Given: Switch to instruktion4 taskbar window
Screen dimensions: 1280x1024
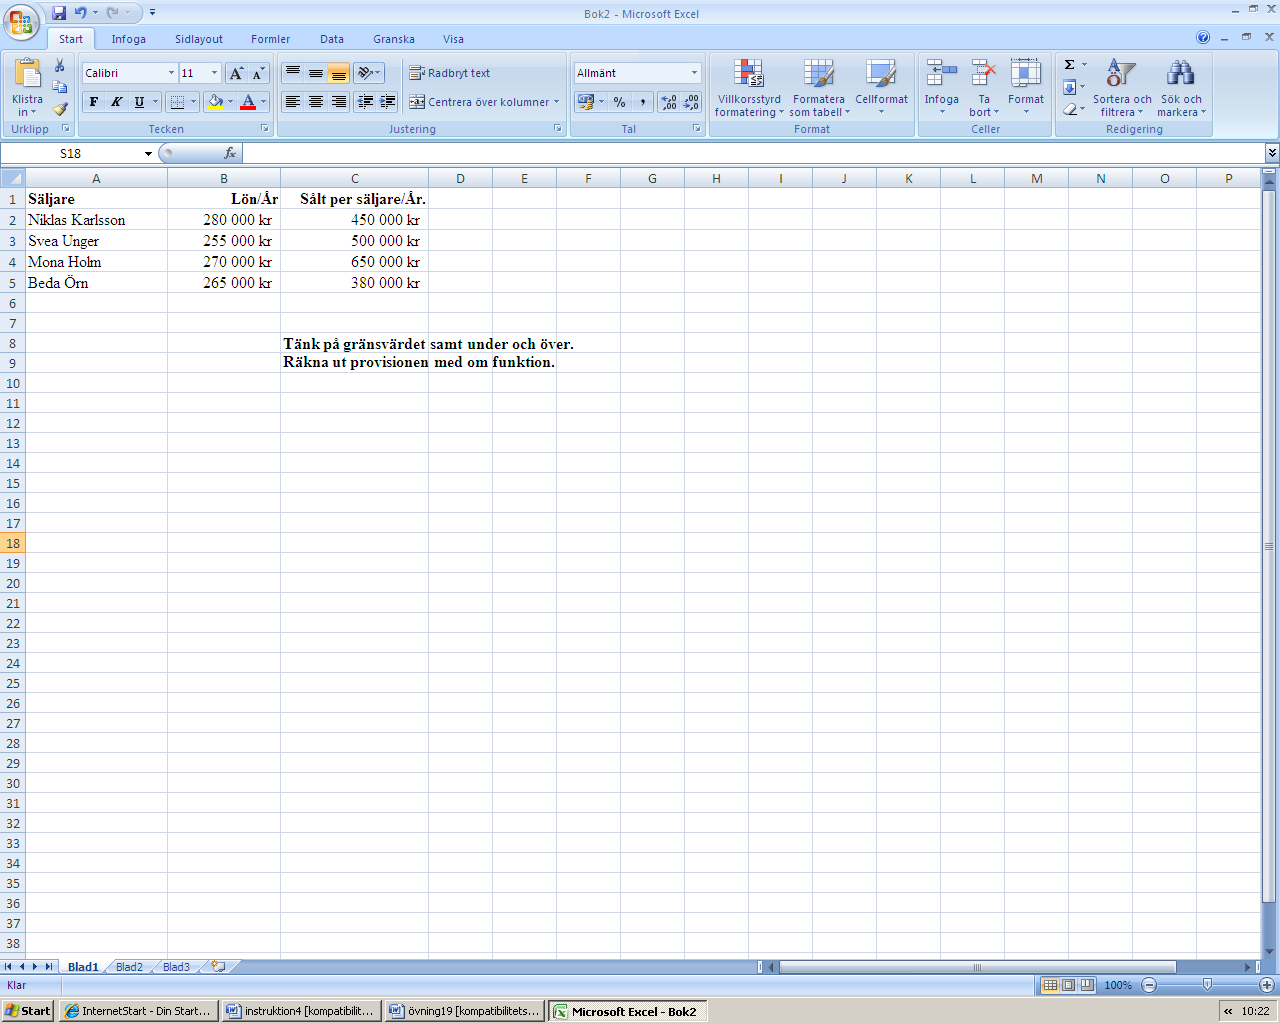Looking at the screenshot, I should pyautogui.click(x=301, y=1011).
